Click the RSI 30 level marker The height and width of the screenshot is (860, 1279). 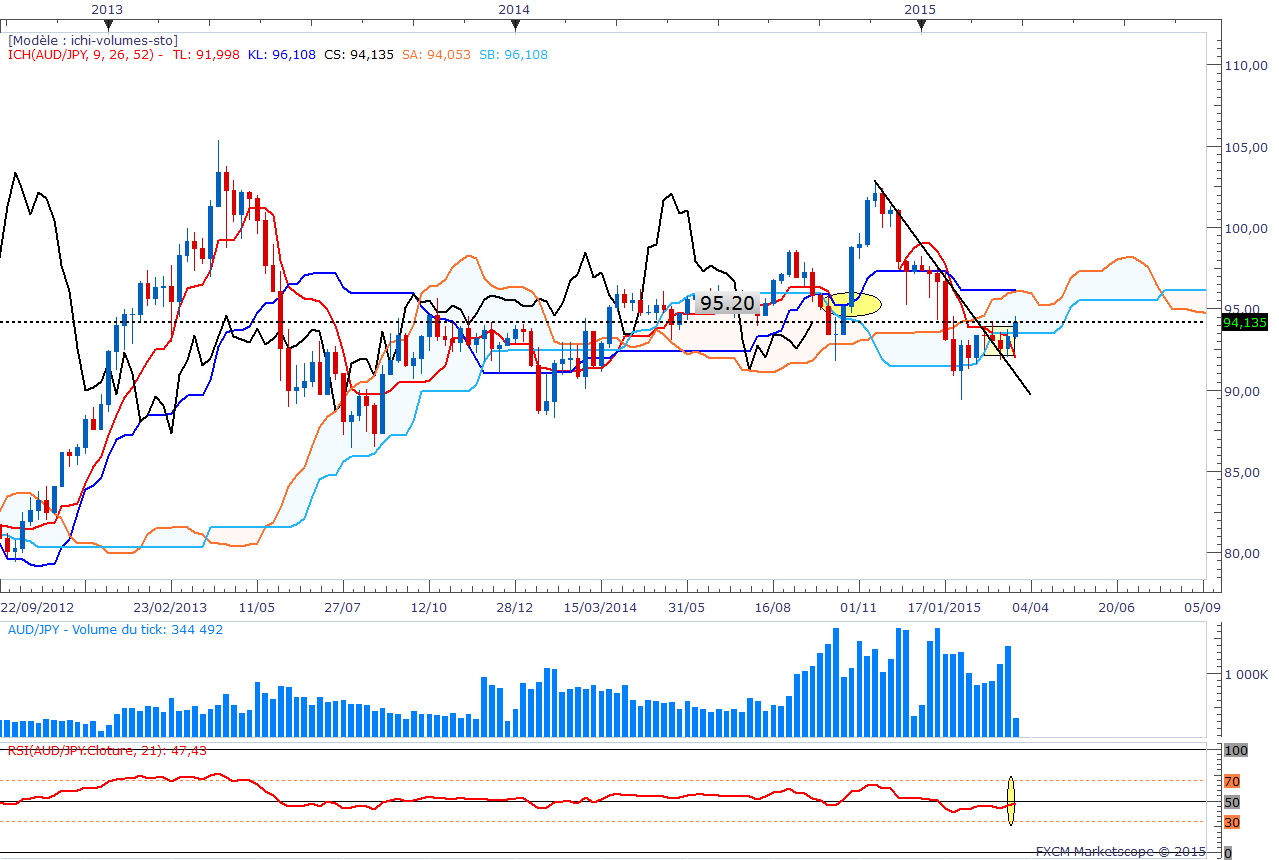pos(1232,822)
